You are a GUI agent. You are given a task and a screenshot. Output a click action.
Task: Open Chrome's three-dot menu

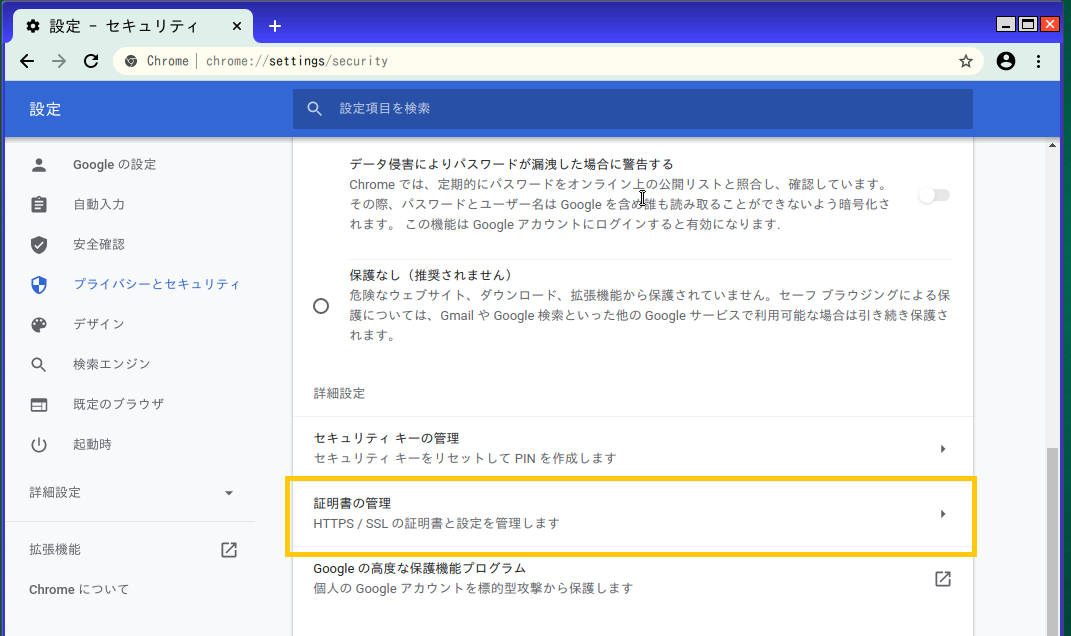(x=1038, y=61)
